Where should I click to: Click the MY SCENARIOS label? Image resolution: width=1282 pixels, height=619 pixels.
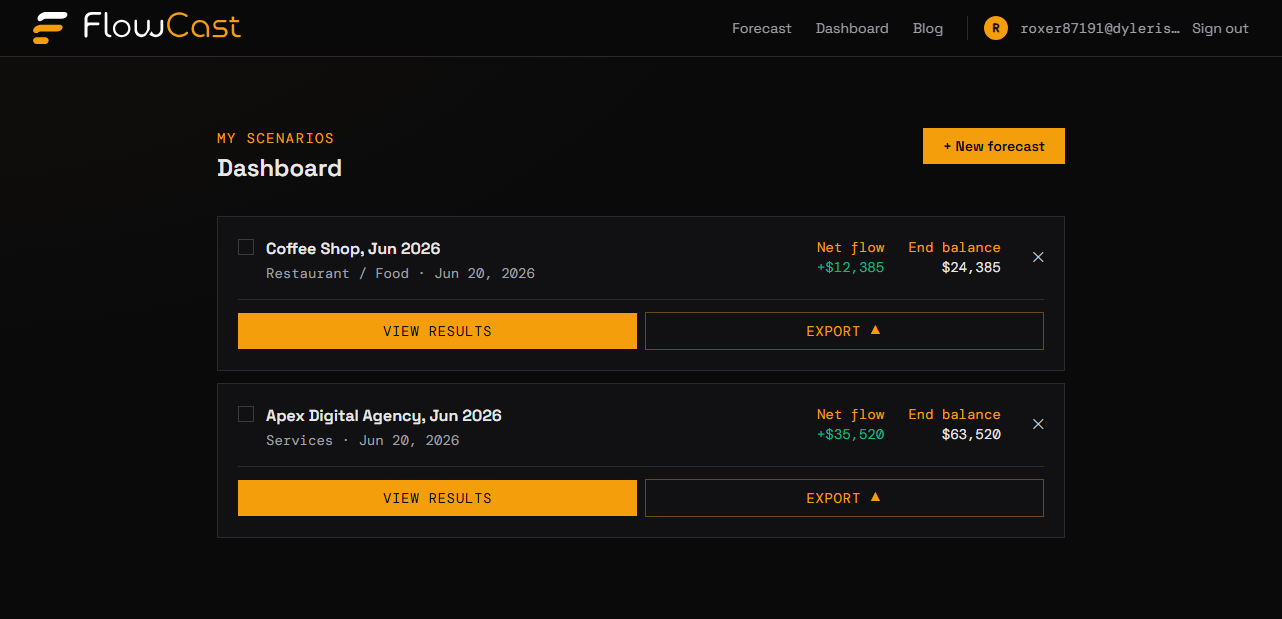click(x=276, y=138)
